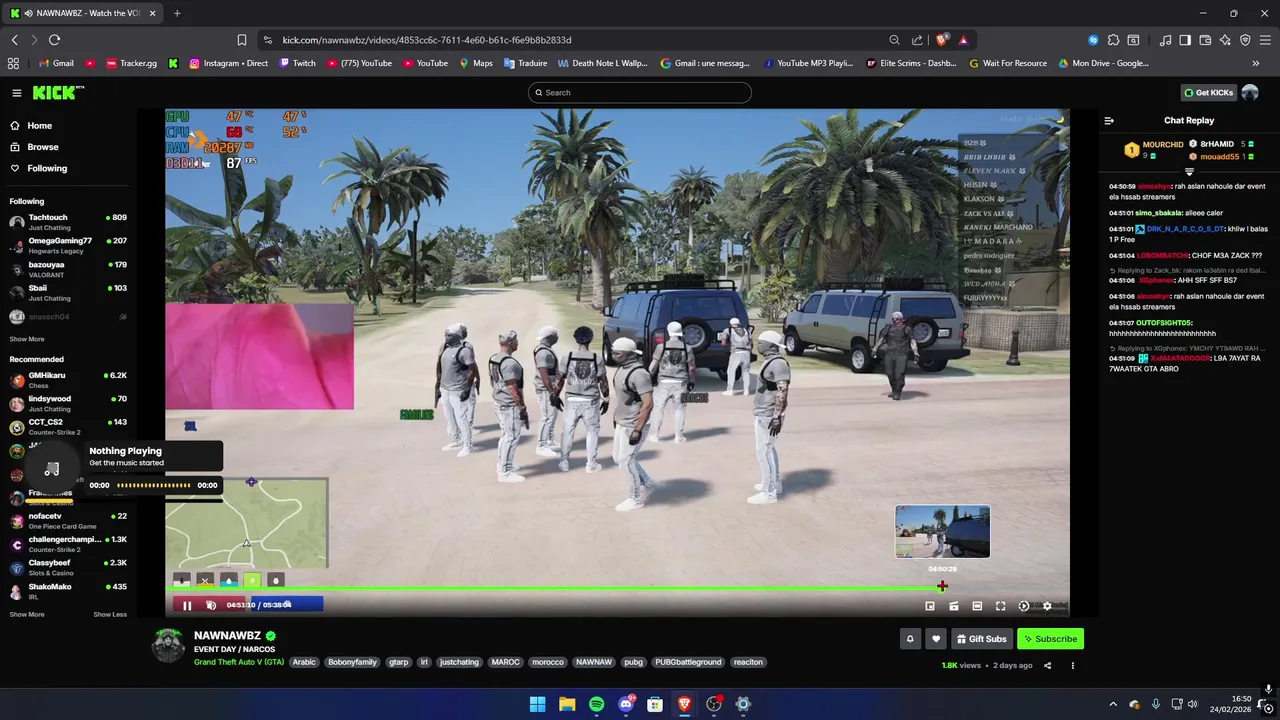
Task: Click the 04:50:29 preview thumbnail
Action: pyautogui.click(x=942, y=531)
